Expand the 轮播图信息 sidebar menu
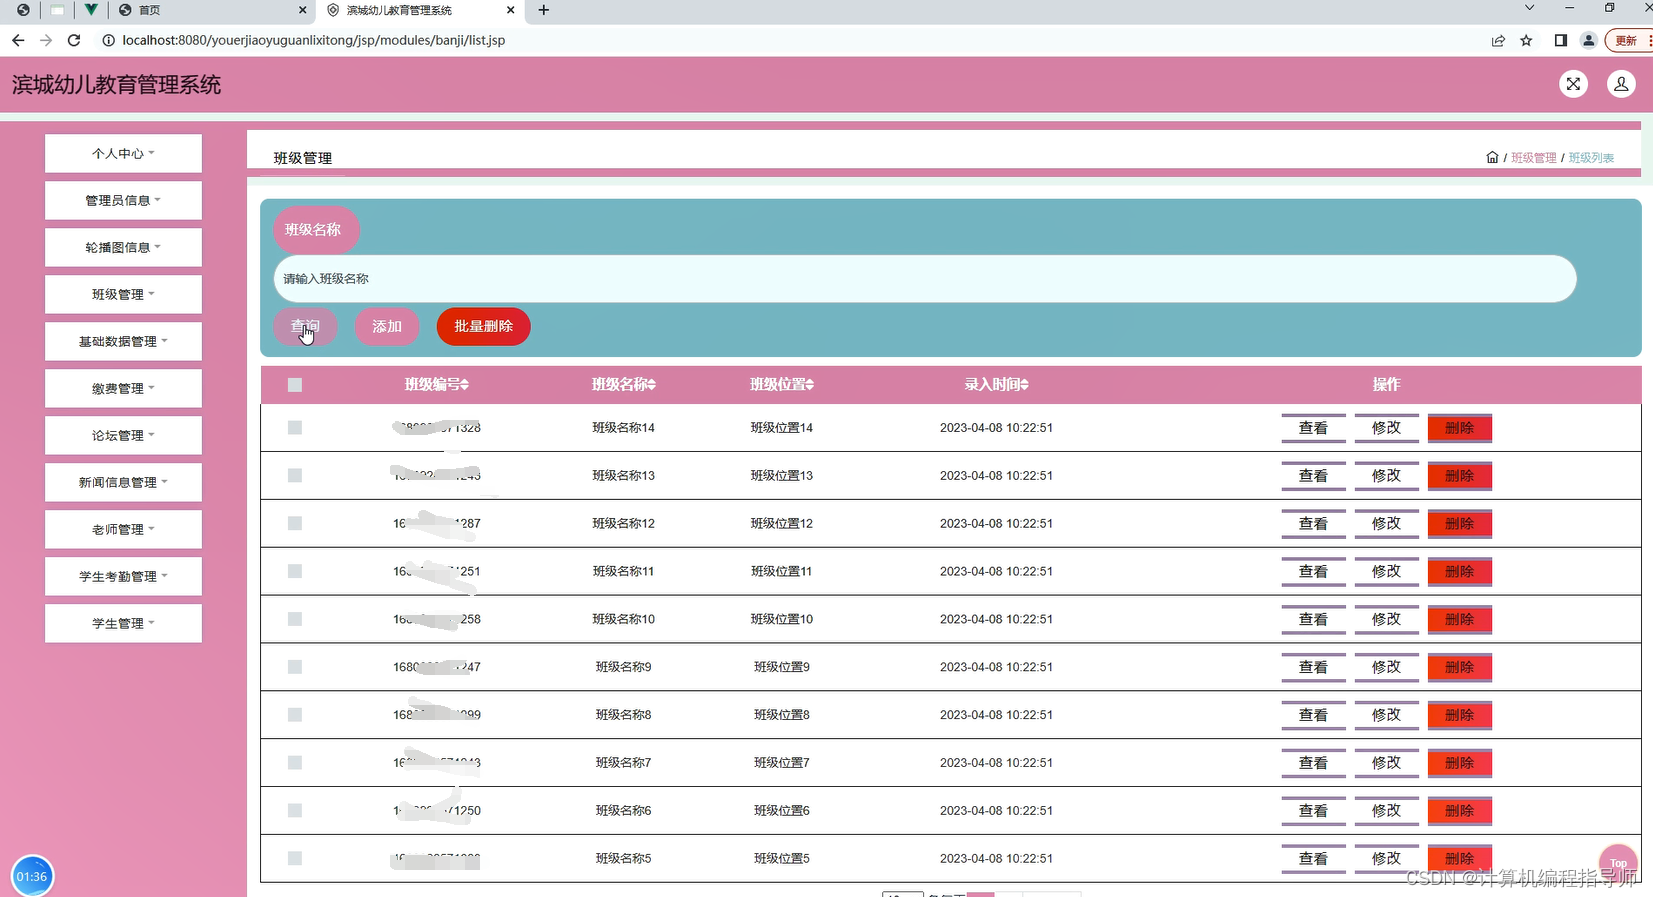This screenshot has width=1653, height=897. pos(123,247)
